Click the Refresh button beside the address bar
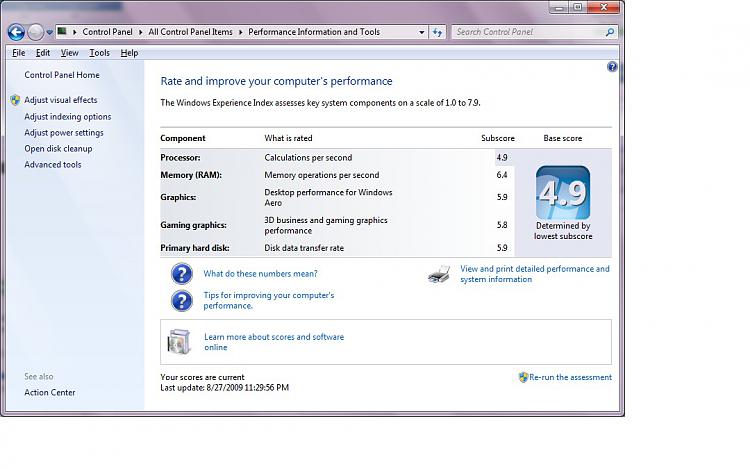This screenshot has width=750, height=469. pos(437,32)
